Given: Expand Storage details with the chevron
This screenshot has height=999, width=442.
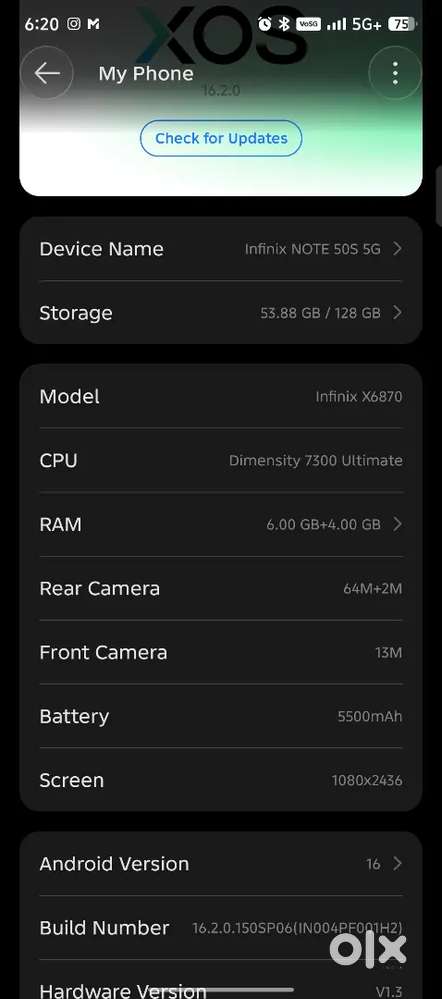Looking at the screenshot, I should pyautogui.click(x=397, y=312).
